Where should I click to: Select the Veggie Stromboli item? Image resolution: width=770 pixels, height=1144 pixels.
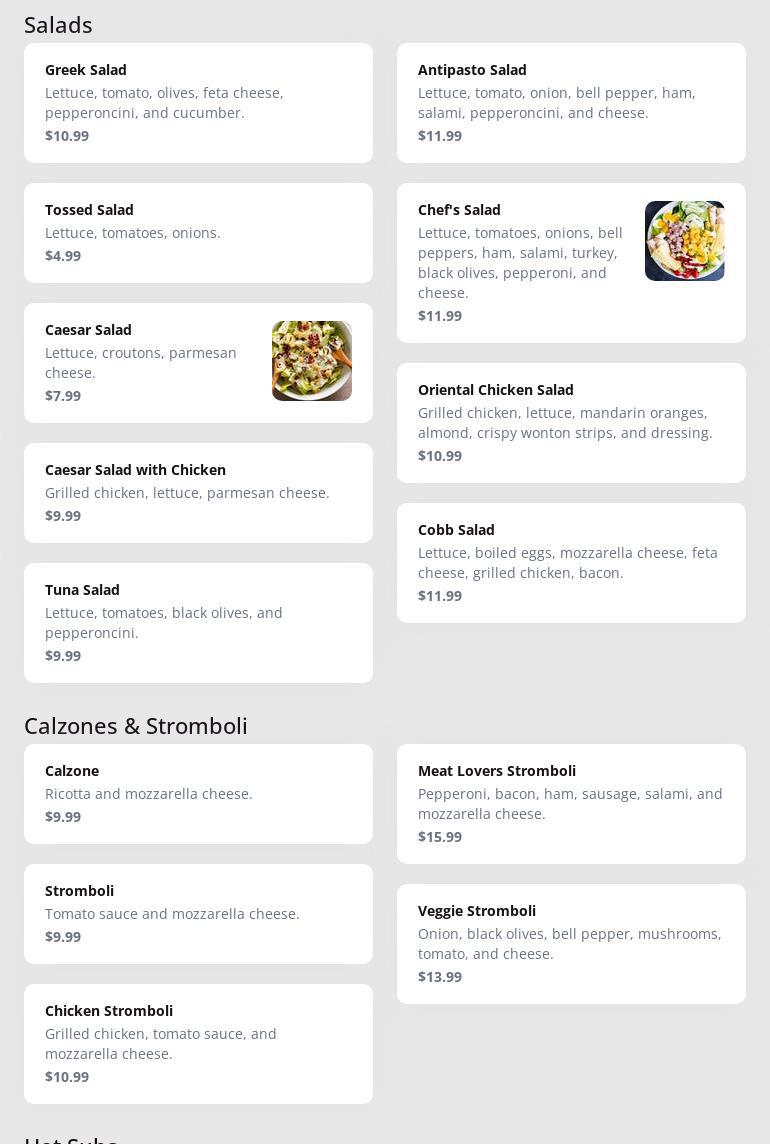[x=571, y=944]
